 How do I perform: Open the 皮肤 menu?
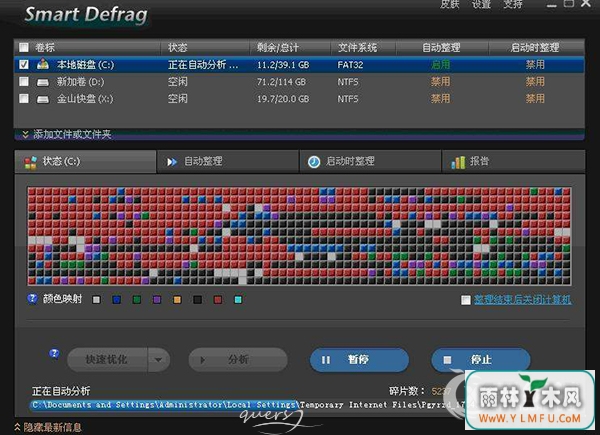click(x=450, y=4)
